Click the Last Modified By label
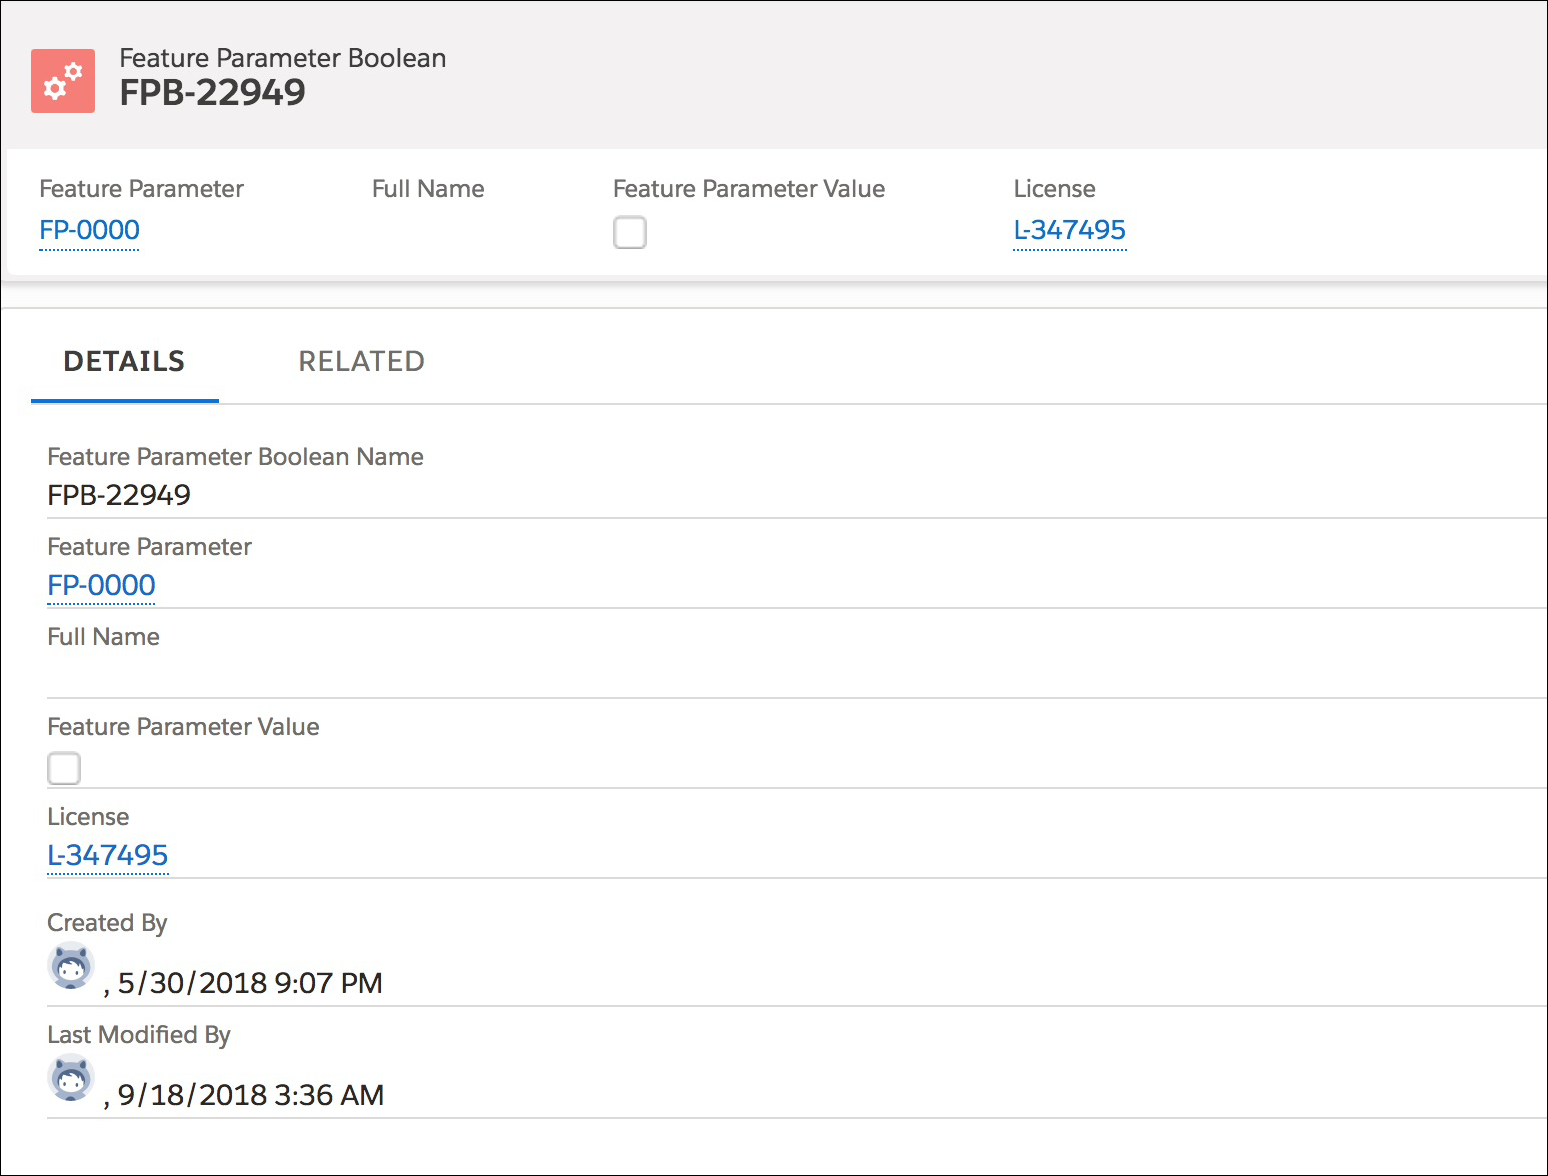This screenshot has width=1548, height=1176. click(x=139, y=1035)
